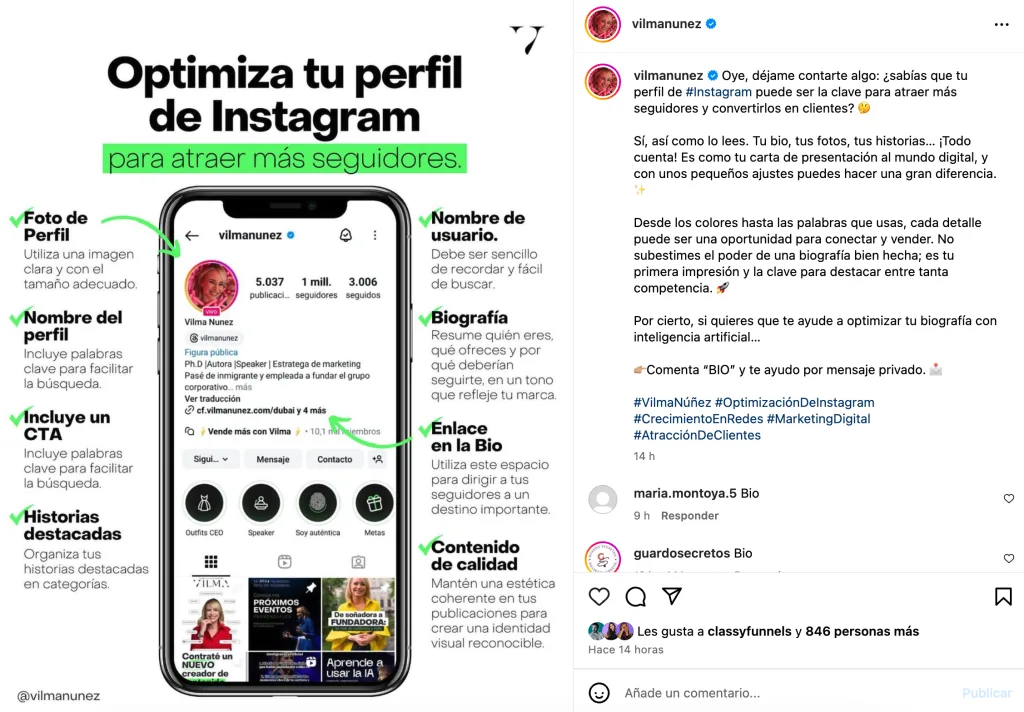Save post with the bookmark icon
Screen dimensions: 1024x712
click(x=1003, y=596)
